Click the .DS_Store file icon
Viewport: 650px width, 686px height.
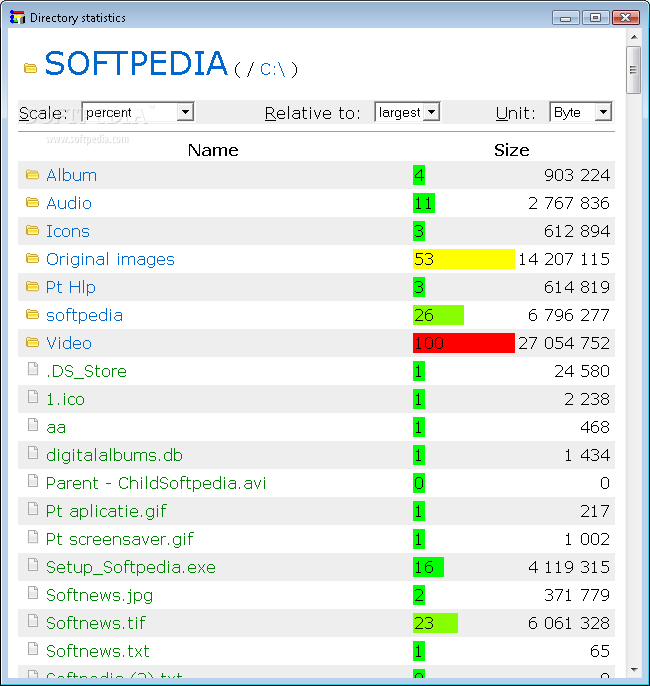33,369
